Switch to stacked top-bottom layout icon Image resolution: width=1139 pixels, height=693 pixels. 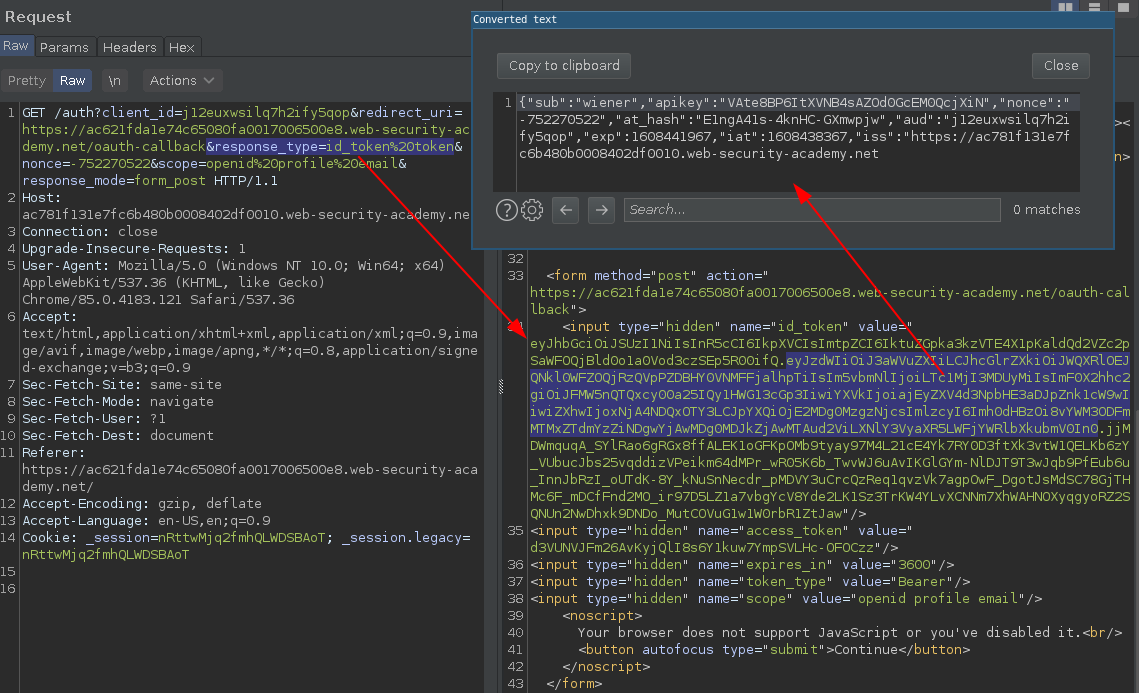[x=1094, y=7]
